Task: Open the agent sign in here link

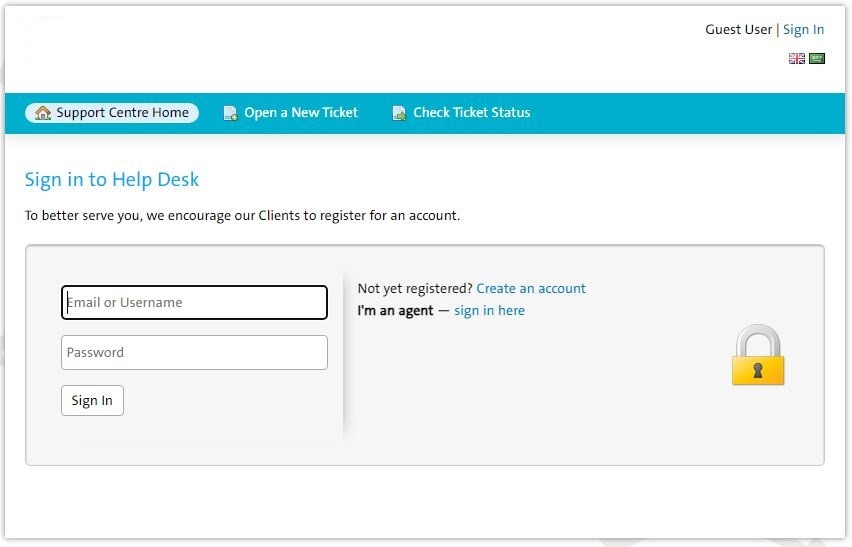Action: pos(490,311)
